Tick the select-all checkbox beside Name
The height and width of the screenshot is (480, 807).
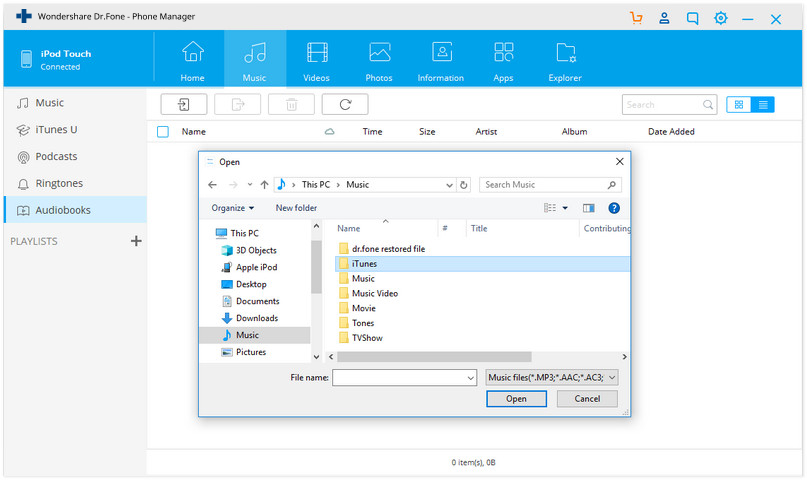pyautogui.click(x=163, y=132)
